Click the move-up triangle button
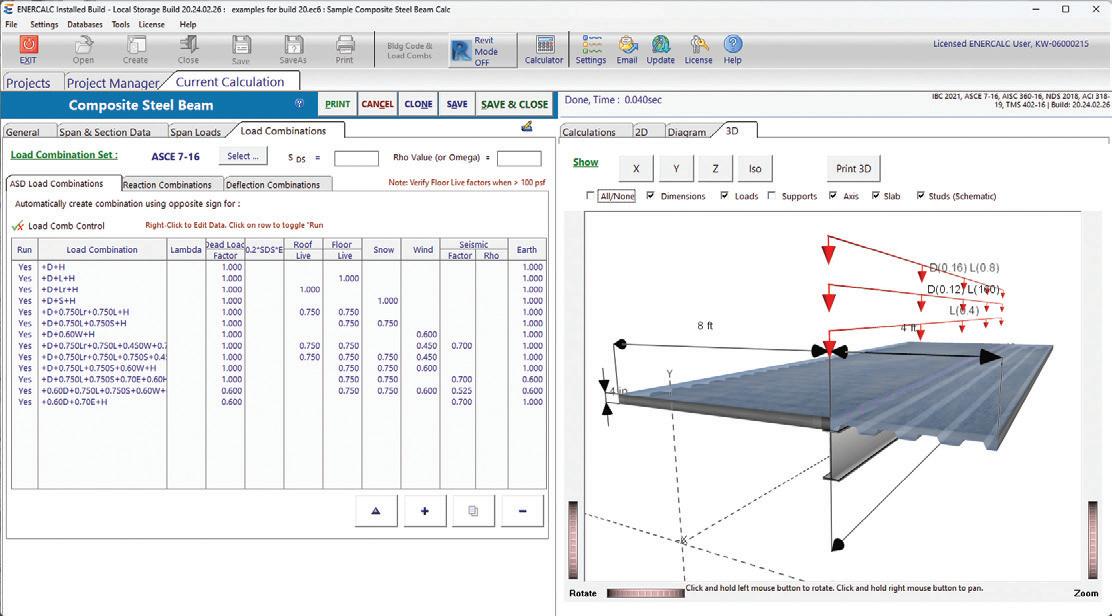The image size is (1112, 616). pyautogui.click(x=376, y=510)
